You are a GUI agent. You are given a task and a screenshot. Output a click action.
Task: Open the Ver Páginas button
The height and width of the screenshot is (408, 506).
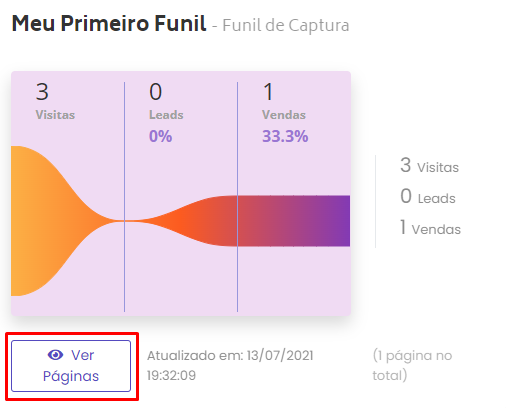click(71, 366)
